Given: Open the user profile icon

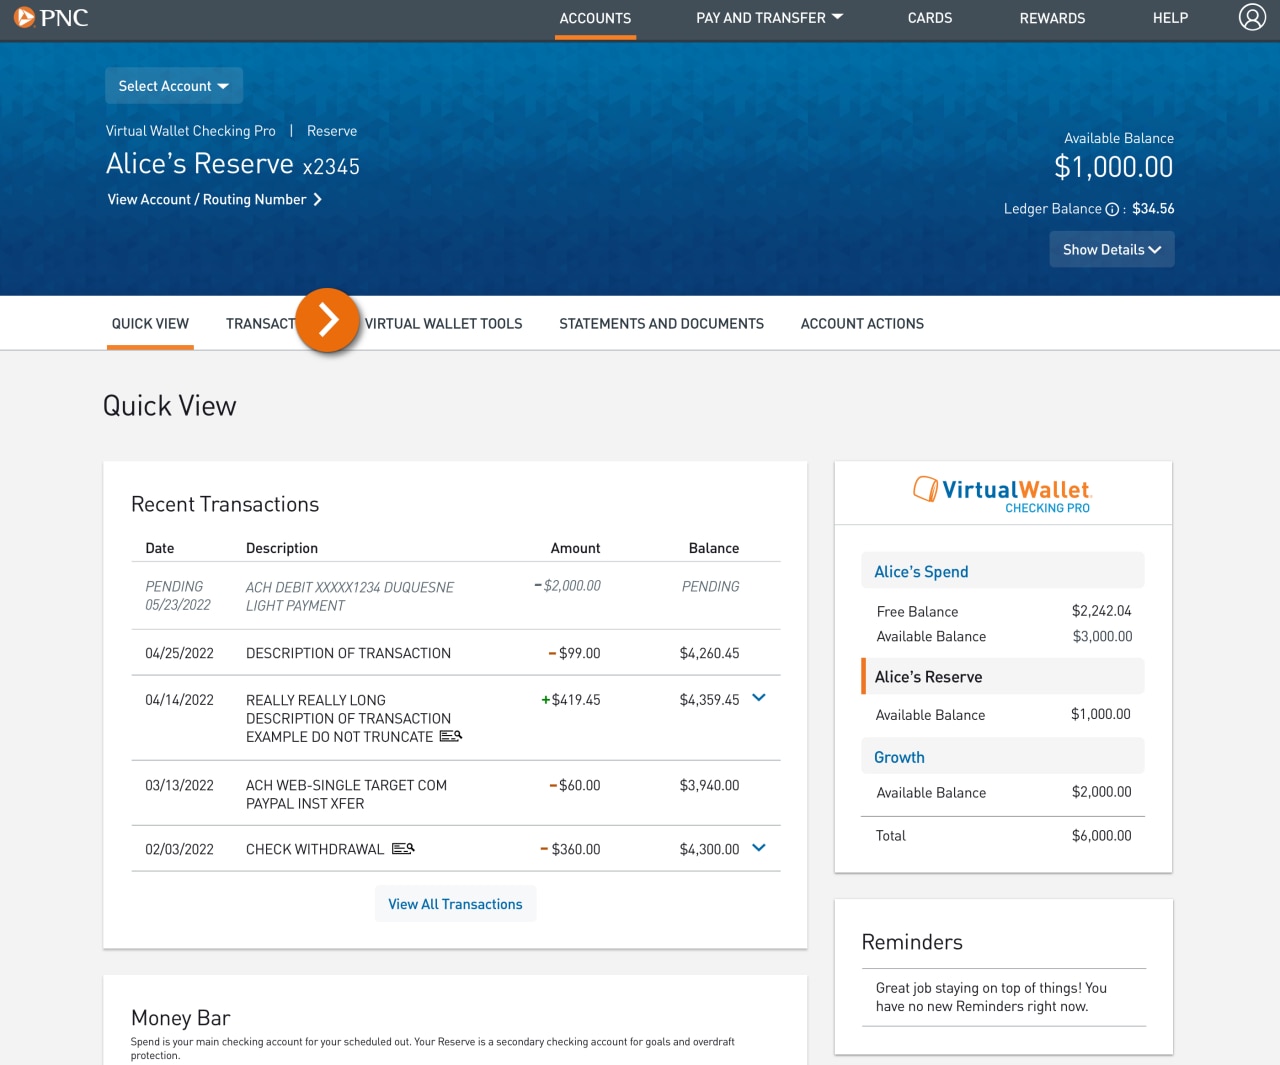Looking at the screenshot, I should [x=1252, y=17].
